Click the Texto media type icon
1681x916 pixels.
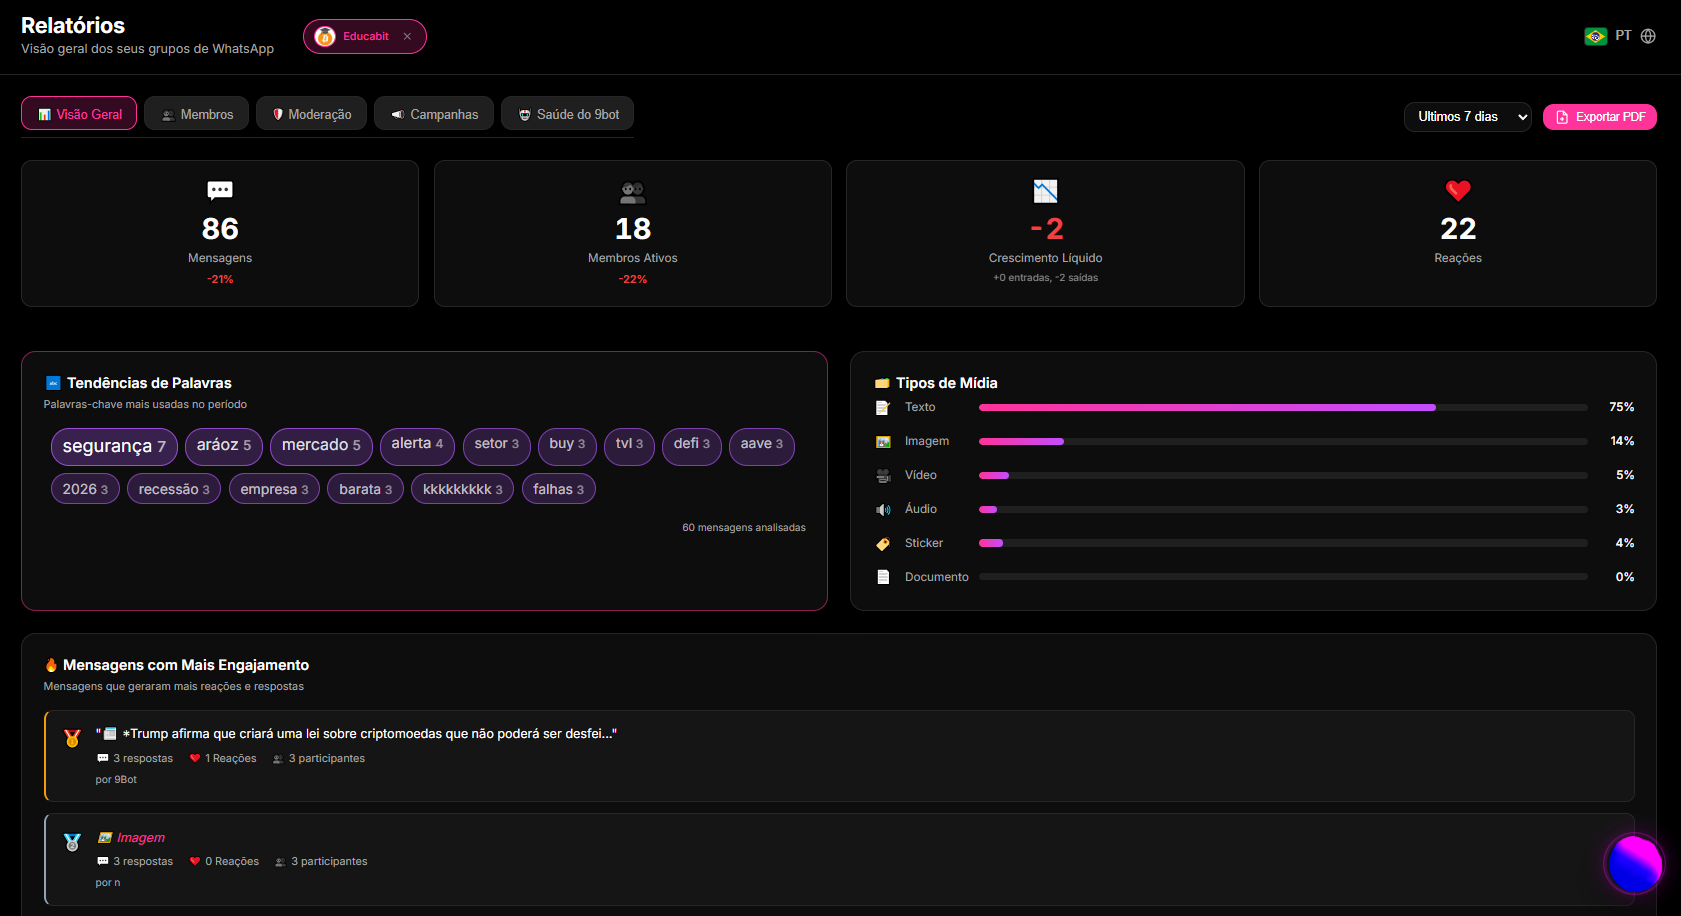coord(883,407)
